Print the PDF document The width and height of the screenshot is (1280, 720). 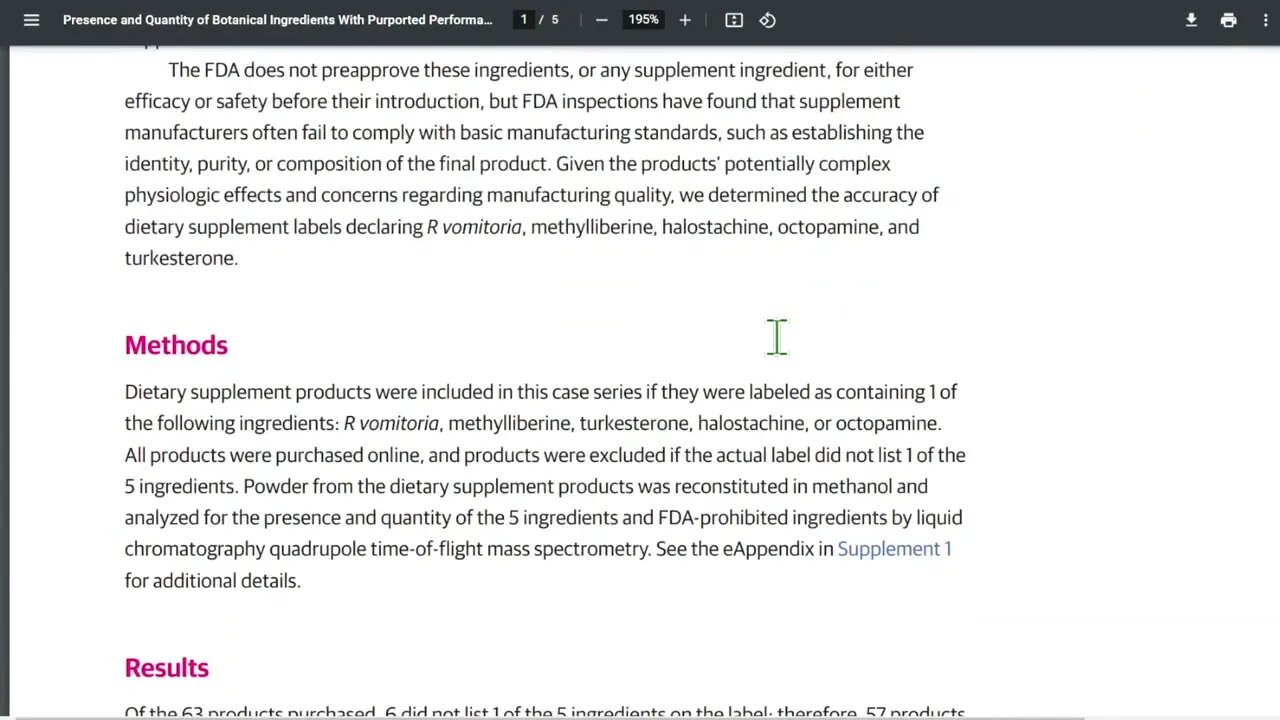coord(1228,20)
